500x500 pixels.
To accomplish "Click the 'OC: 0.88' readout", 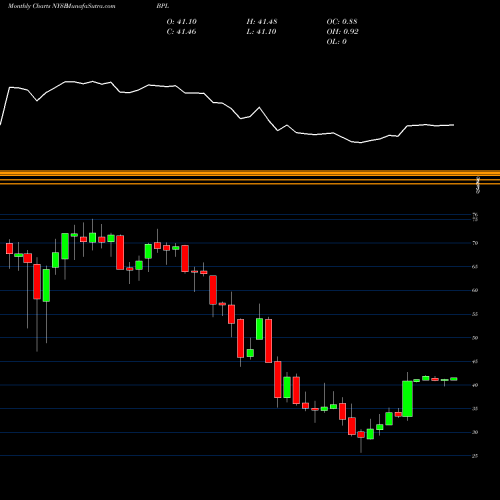I will tap(342, 22).
